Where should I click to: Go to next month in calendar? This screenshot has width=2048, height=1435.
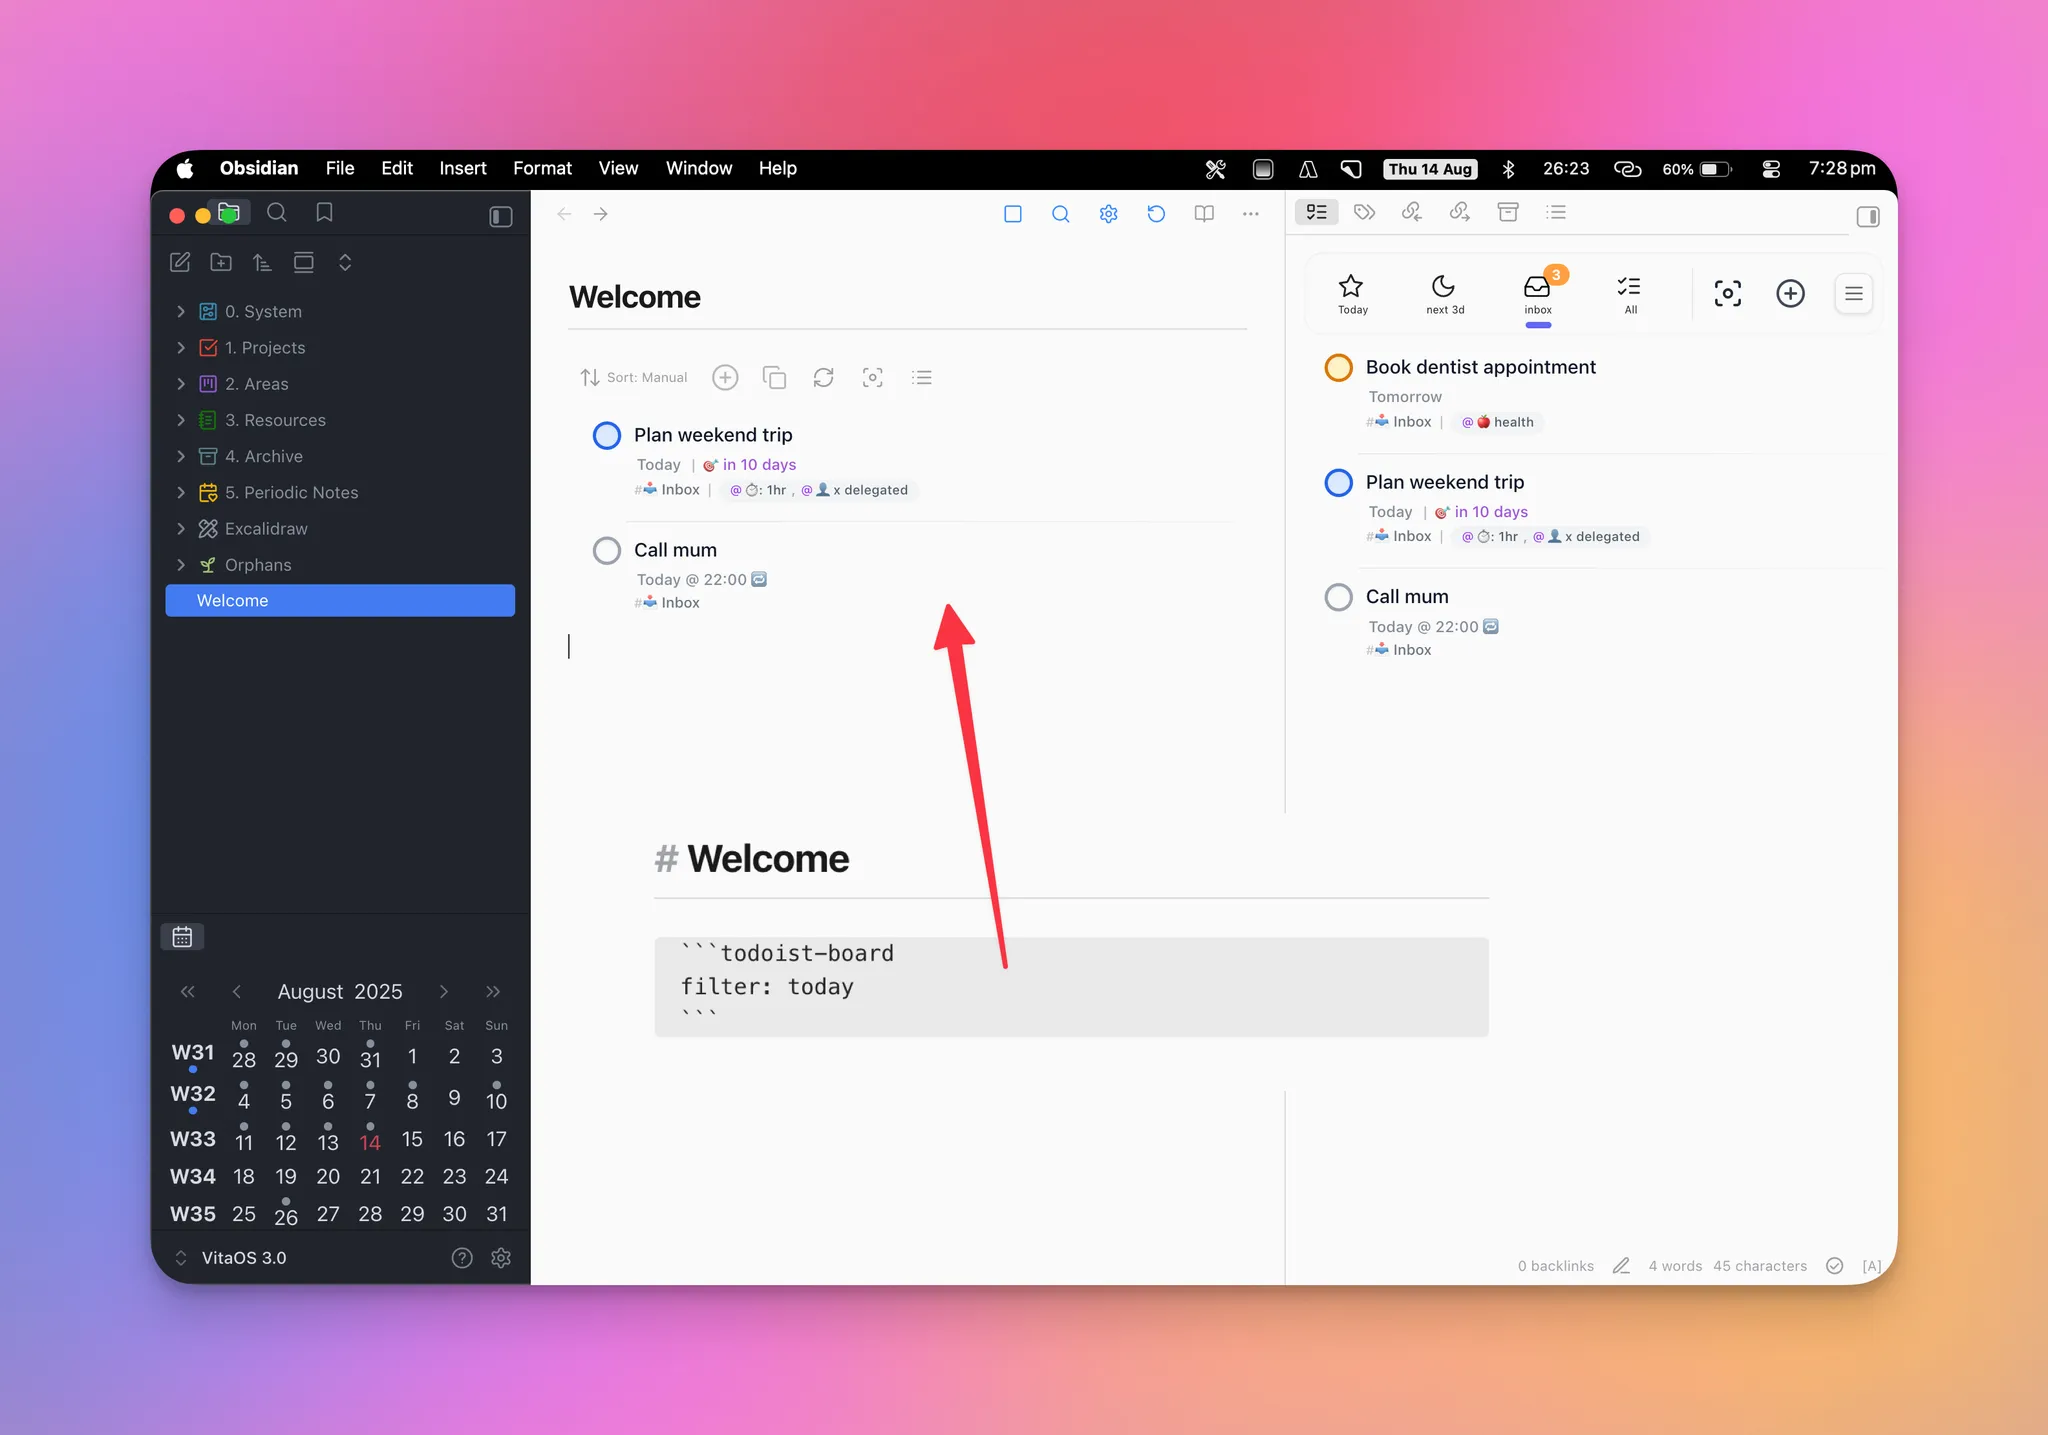[444, 992]
